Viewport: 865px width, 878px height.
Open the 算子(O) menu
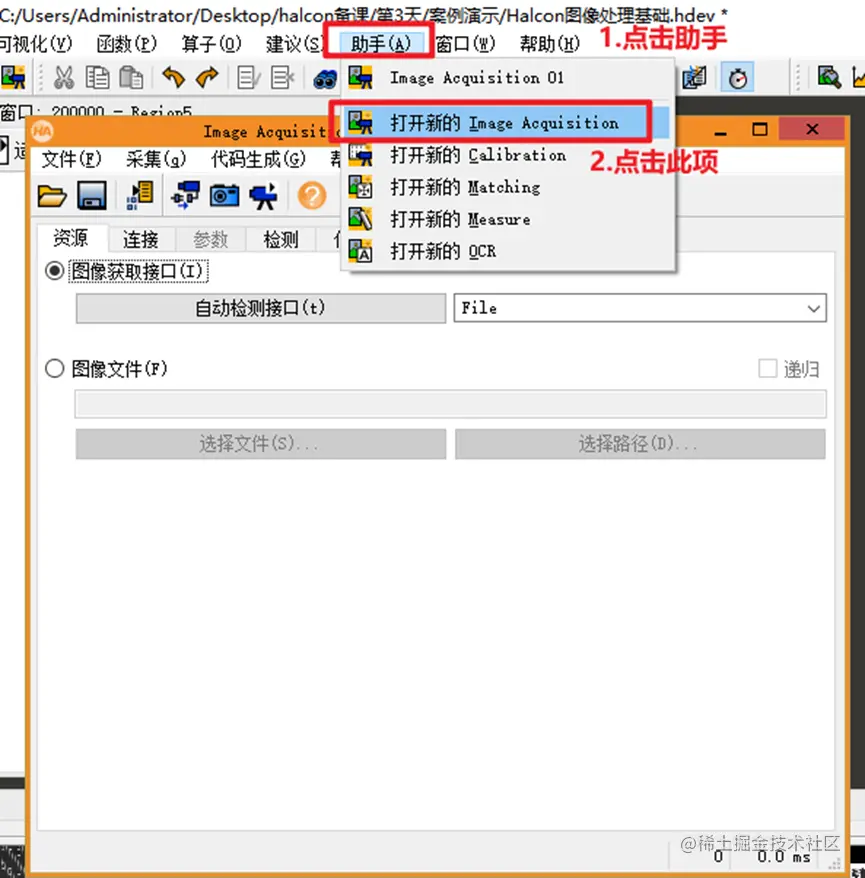click(212, 44)
